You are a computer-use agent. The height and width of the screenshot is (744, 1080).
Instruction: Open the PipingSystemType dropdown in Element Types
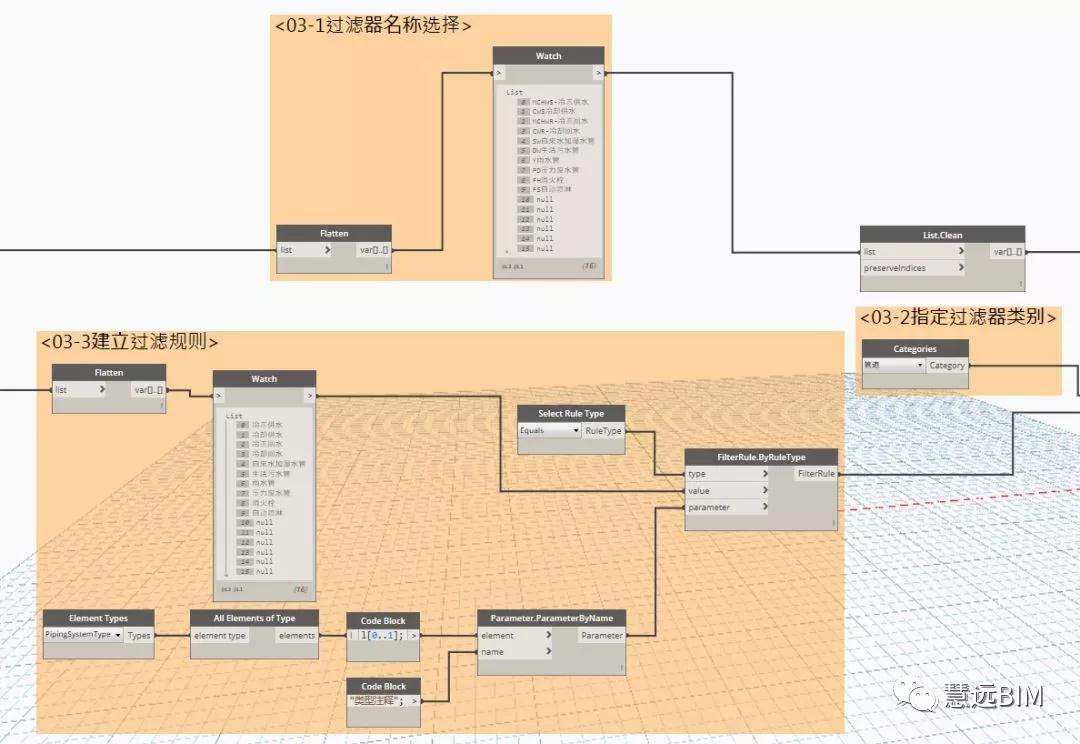pyautogui.click(x=83, y=634)
